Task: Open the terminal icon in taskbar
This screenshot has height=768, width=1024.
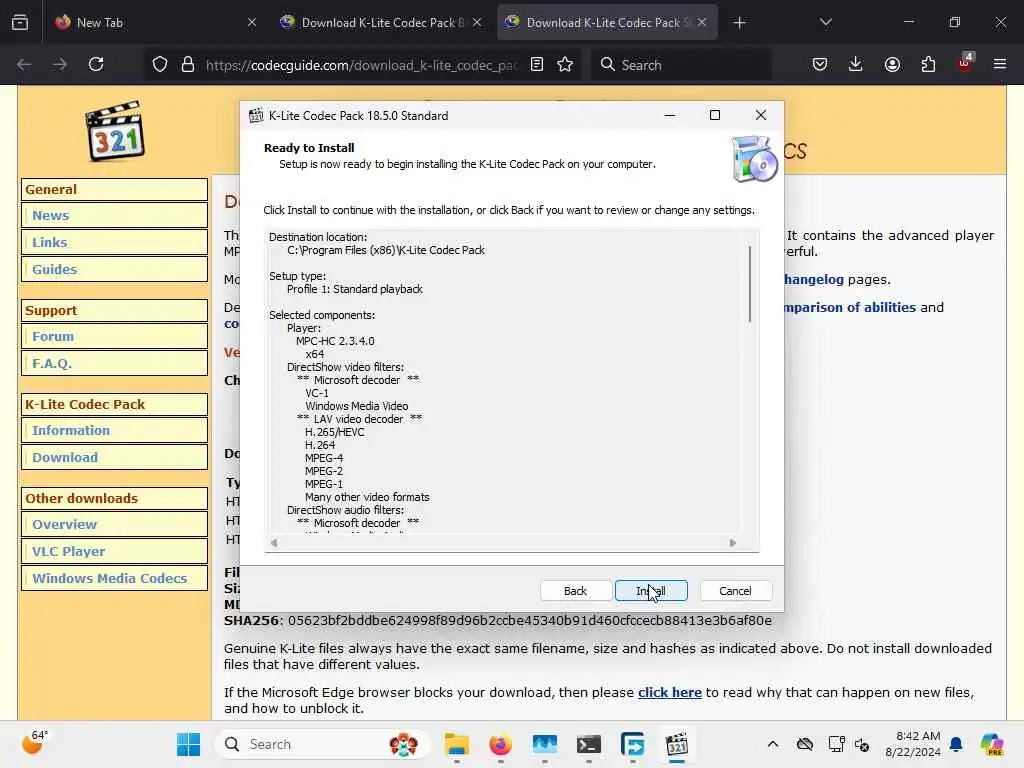Action: (588, 744)
